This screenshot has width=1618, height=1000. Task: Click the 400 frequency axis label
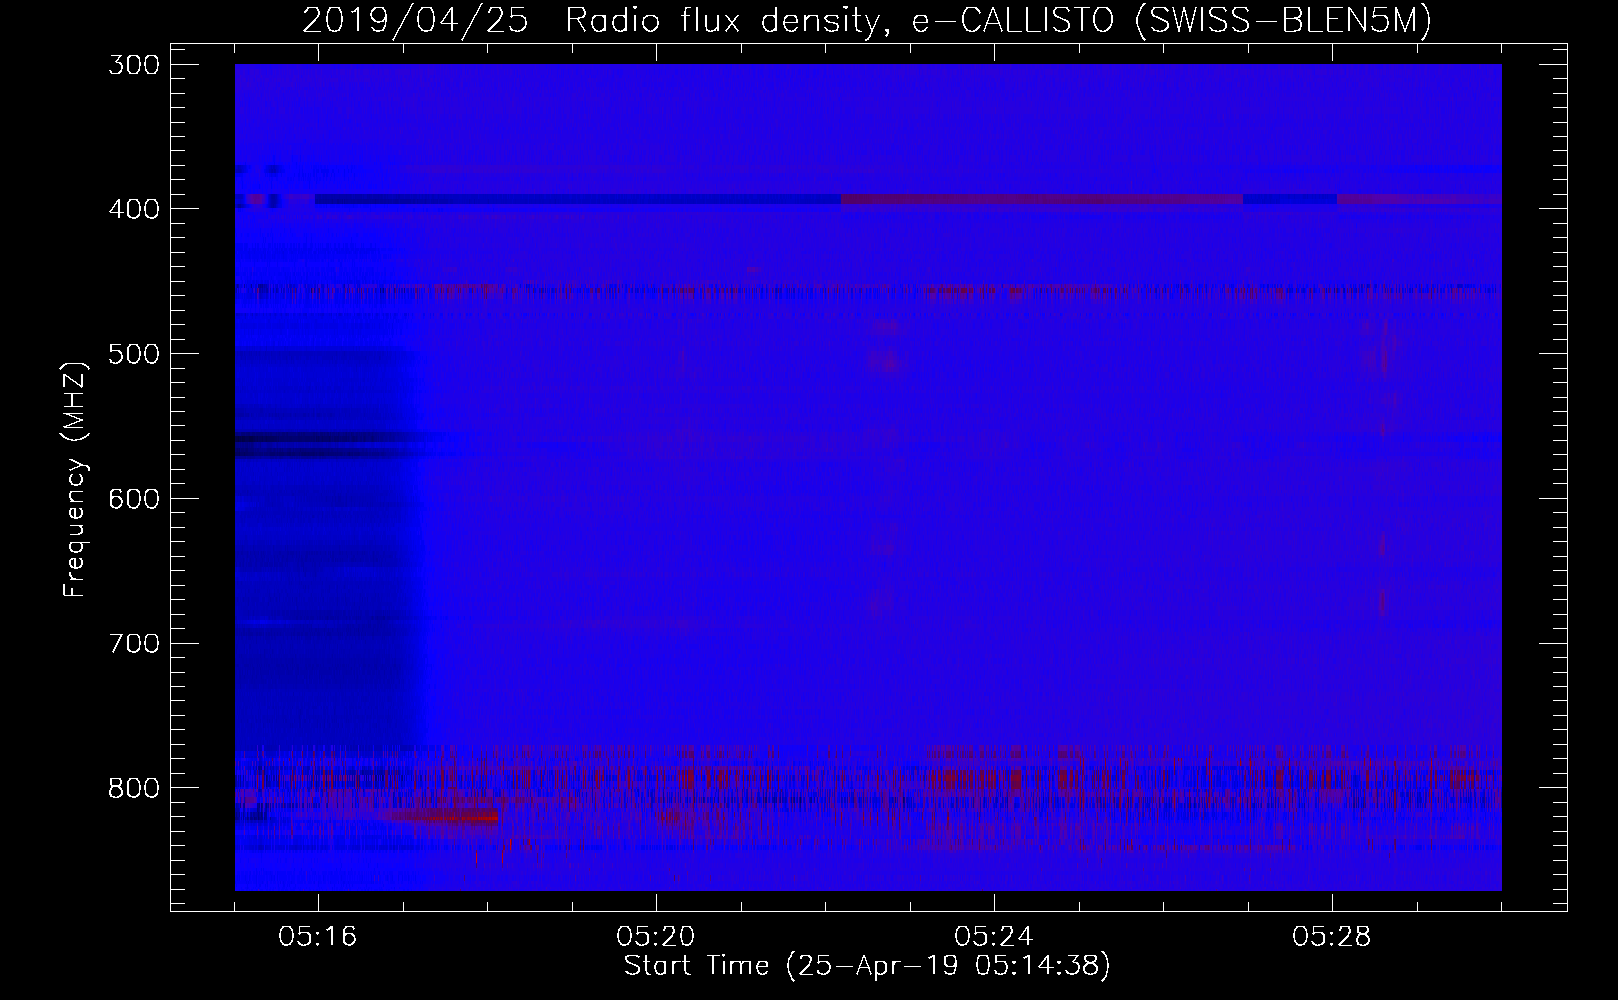[x=132, y=209]
